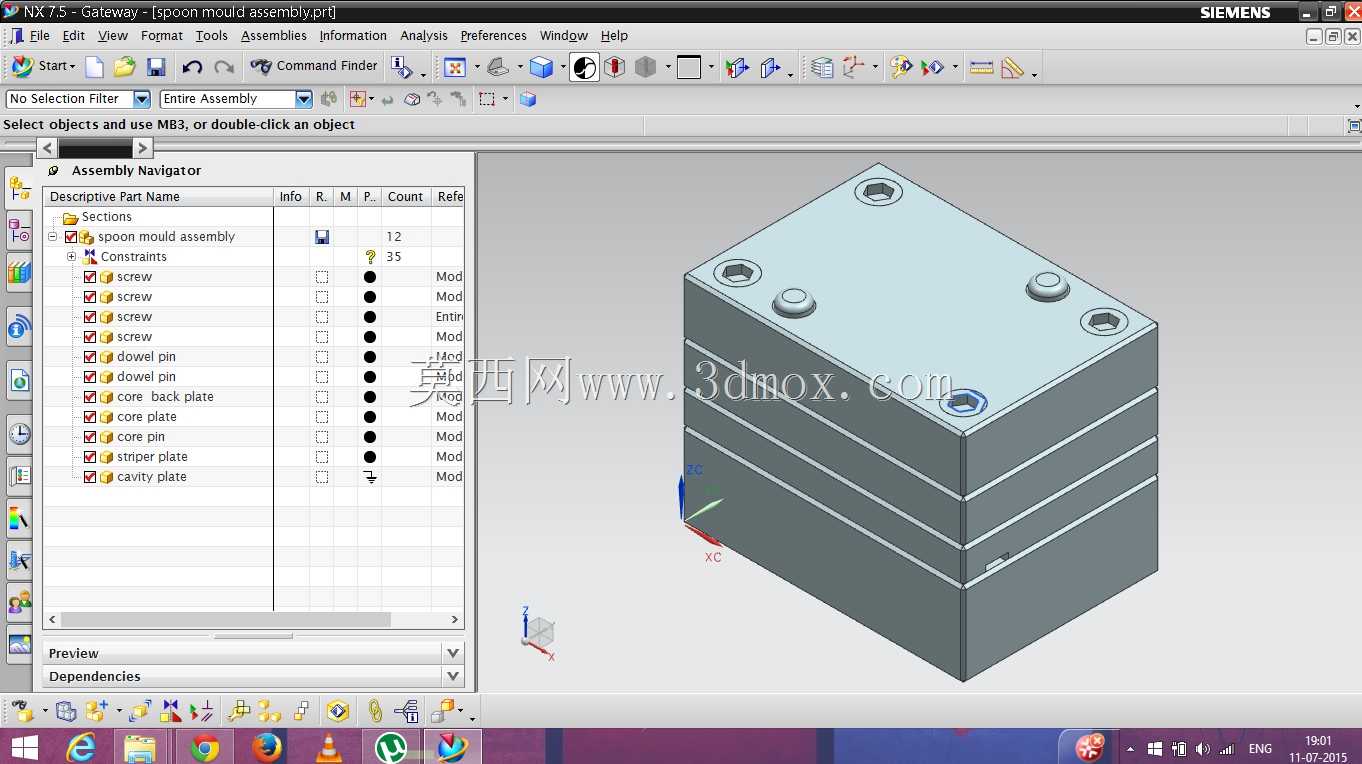
Task: Open the Assemblies menu
Action: 274,35
